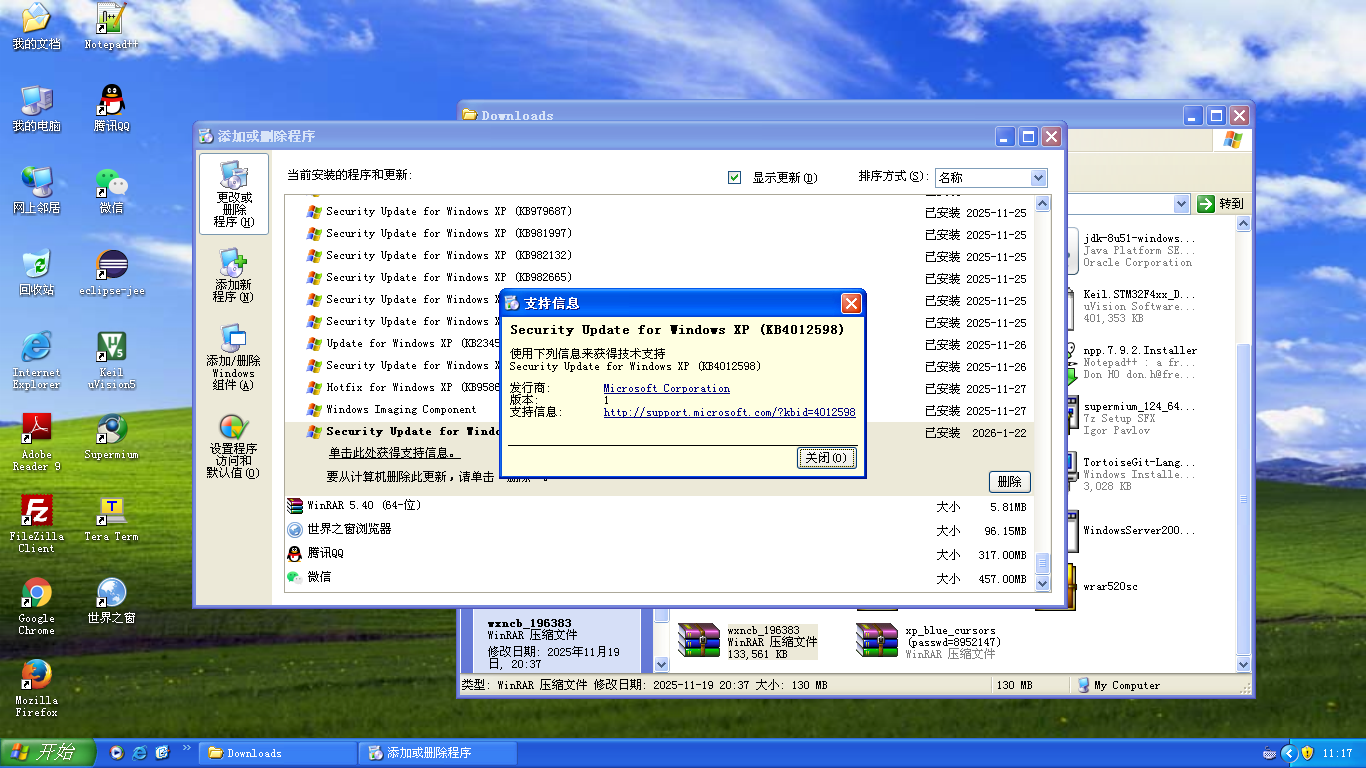Click the Microsoft Corporation publisher link
The height and width of the screenshot is (768, 1366).
pyautogui.click(x=666, y=388)
